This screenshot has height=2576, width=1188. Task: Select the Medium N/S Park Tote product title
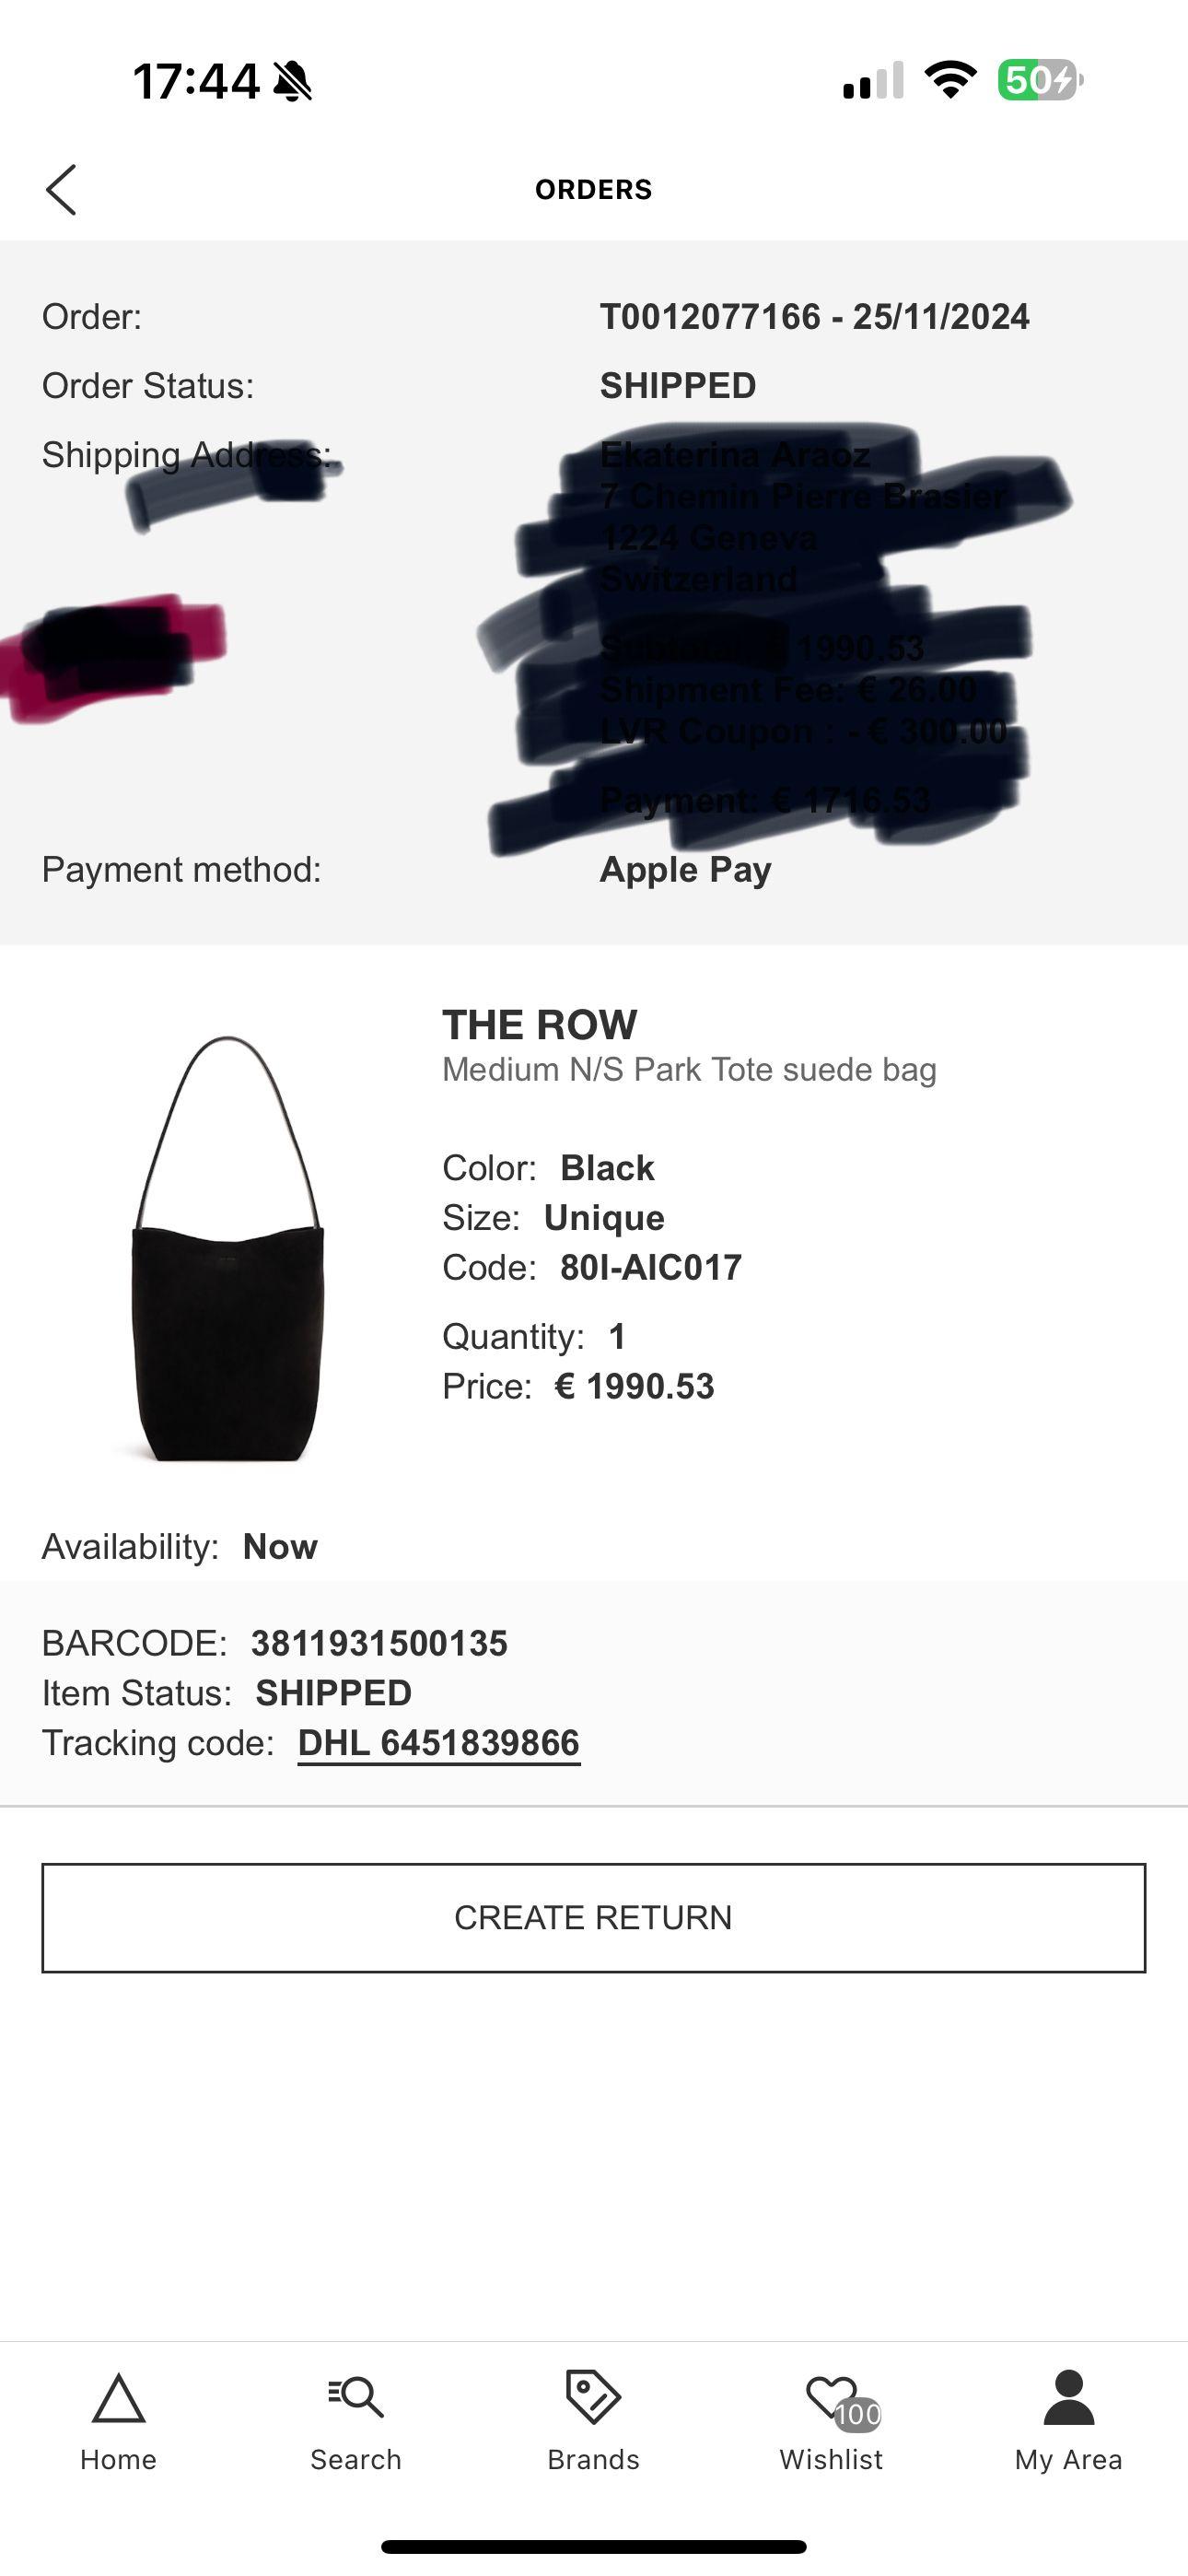pos(689,1070)
